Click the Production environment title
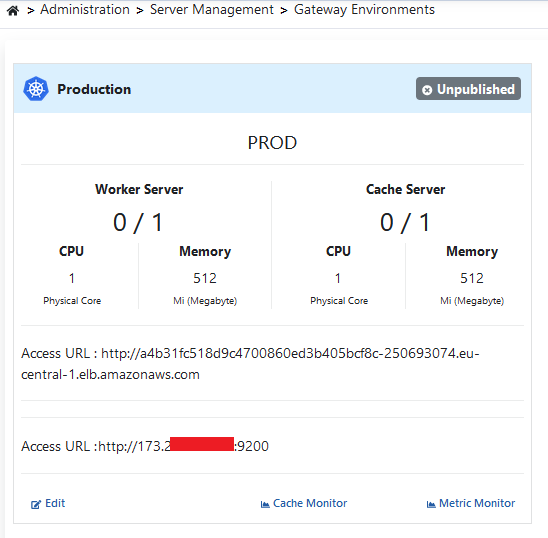This screenshot has width=548, height=538. click(94, 89)
